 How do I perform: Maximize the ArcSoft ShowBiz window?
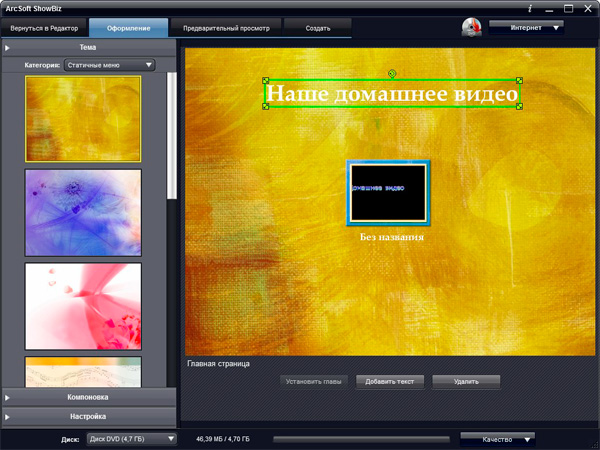coord(569,8)
